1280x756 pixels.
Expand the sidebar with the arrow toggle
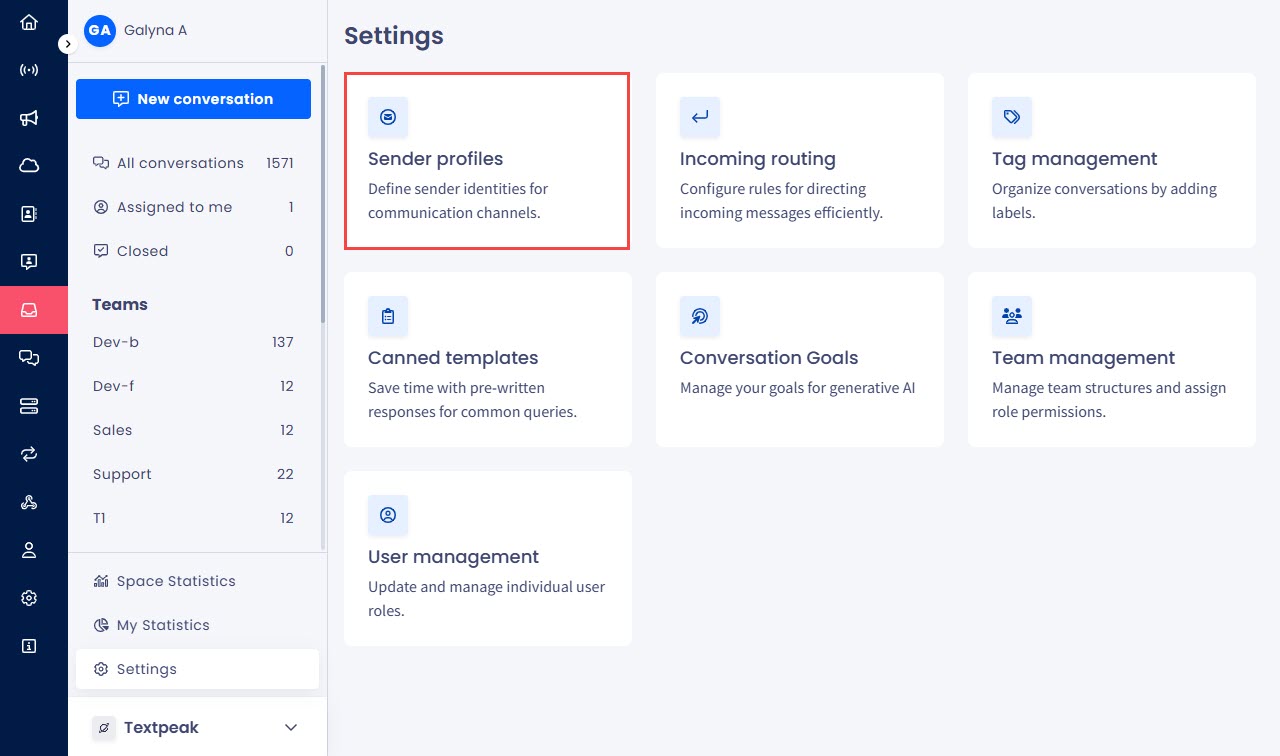point(67,44)
